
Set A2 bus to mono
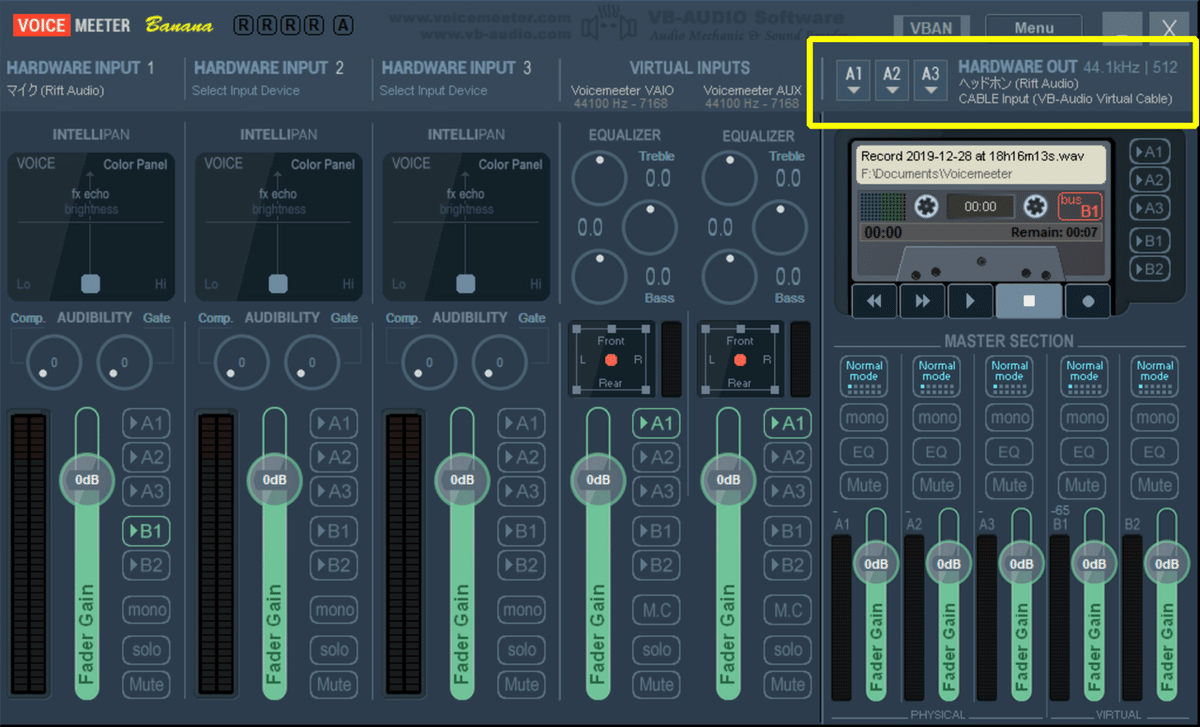click(x=937, y=418)
